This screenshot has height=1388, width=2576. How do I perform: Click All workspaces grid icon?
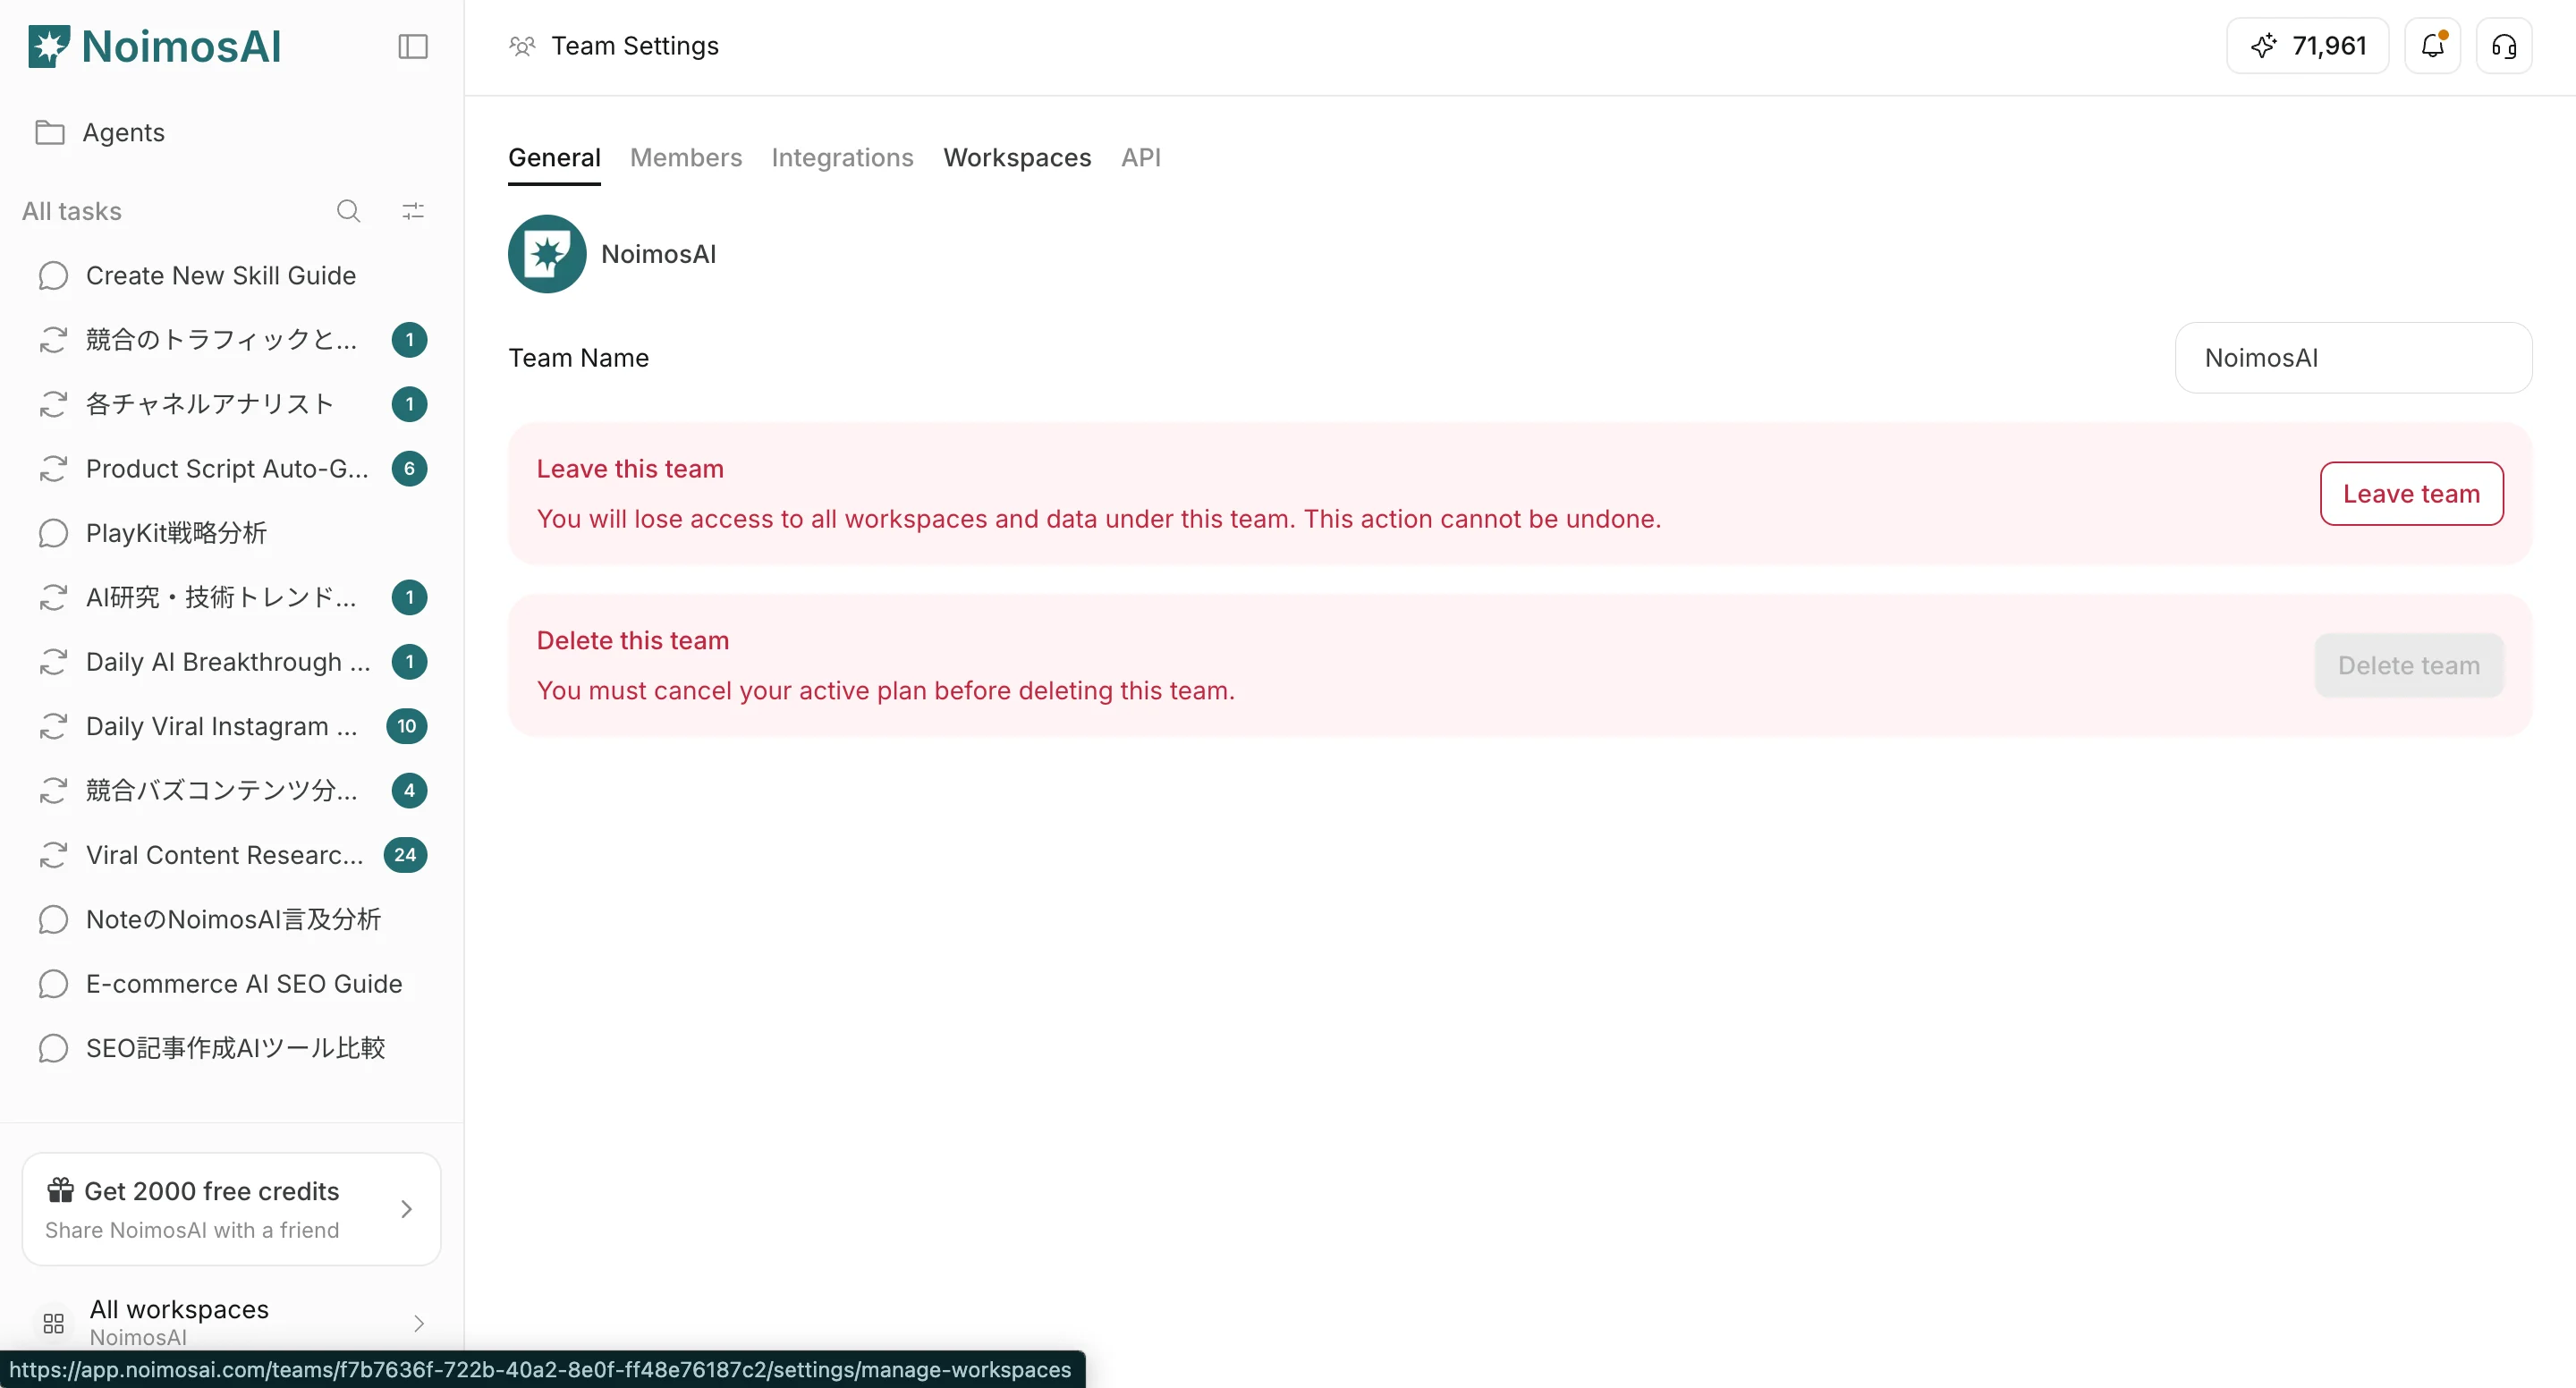54,1323
